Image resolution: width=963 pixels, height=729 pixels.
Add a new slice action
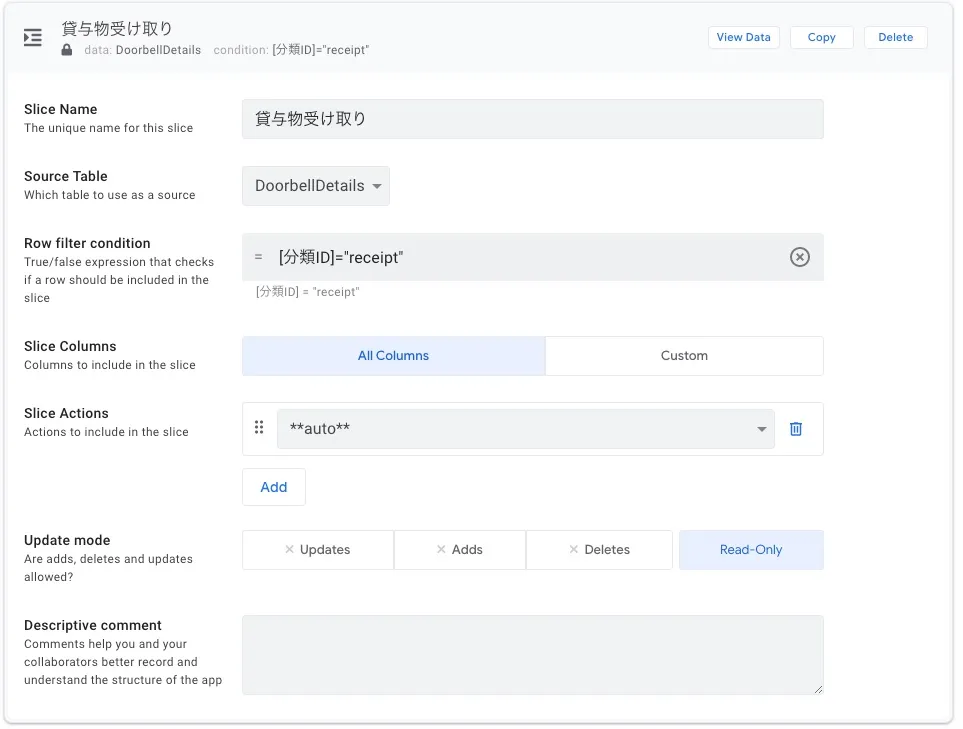(273, 487)
